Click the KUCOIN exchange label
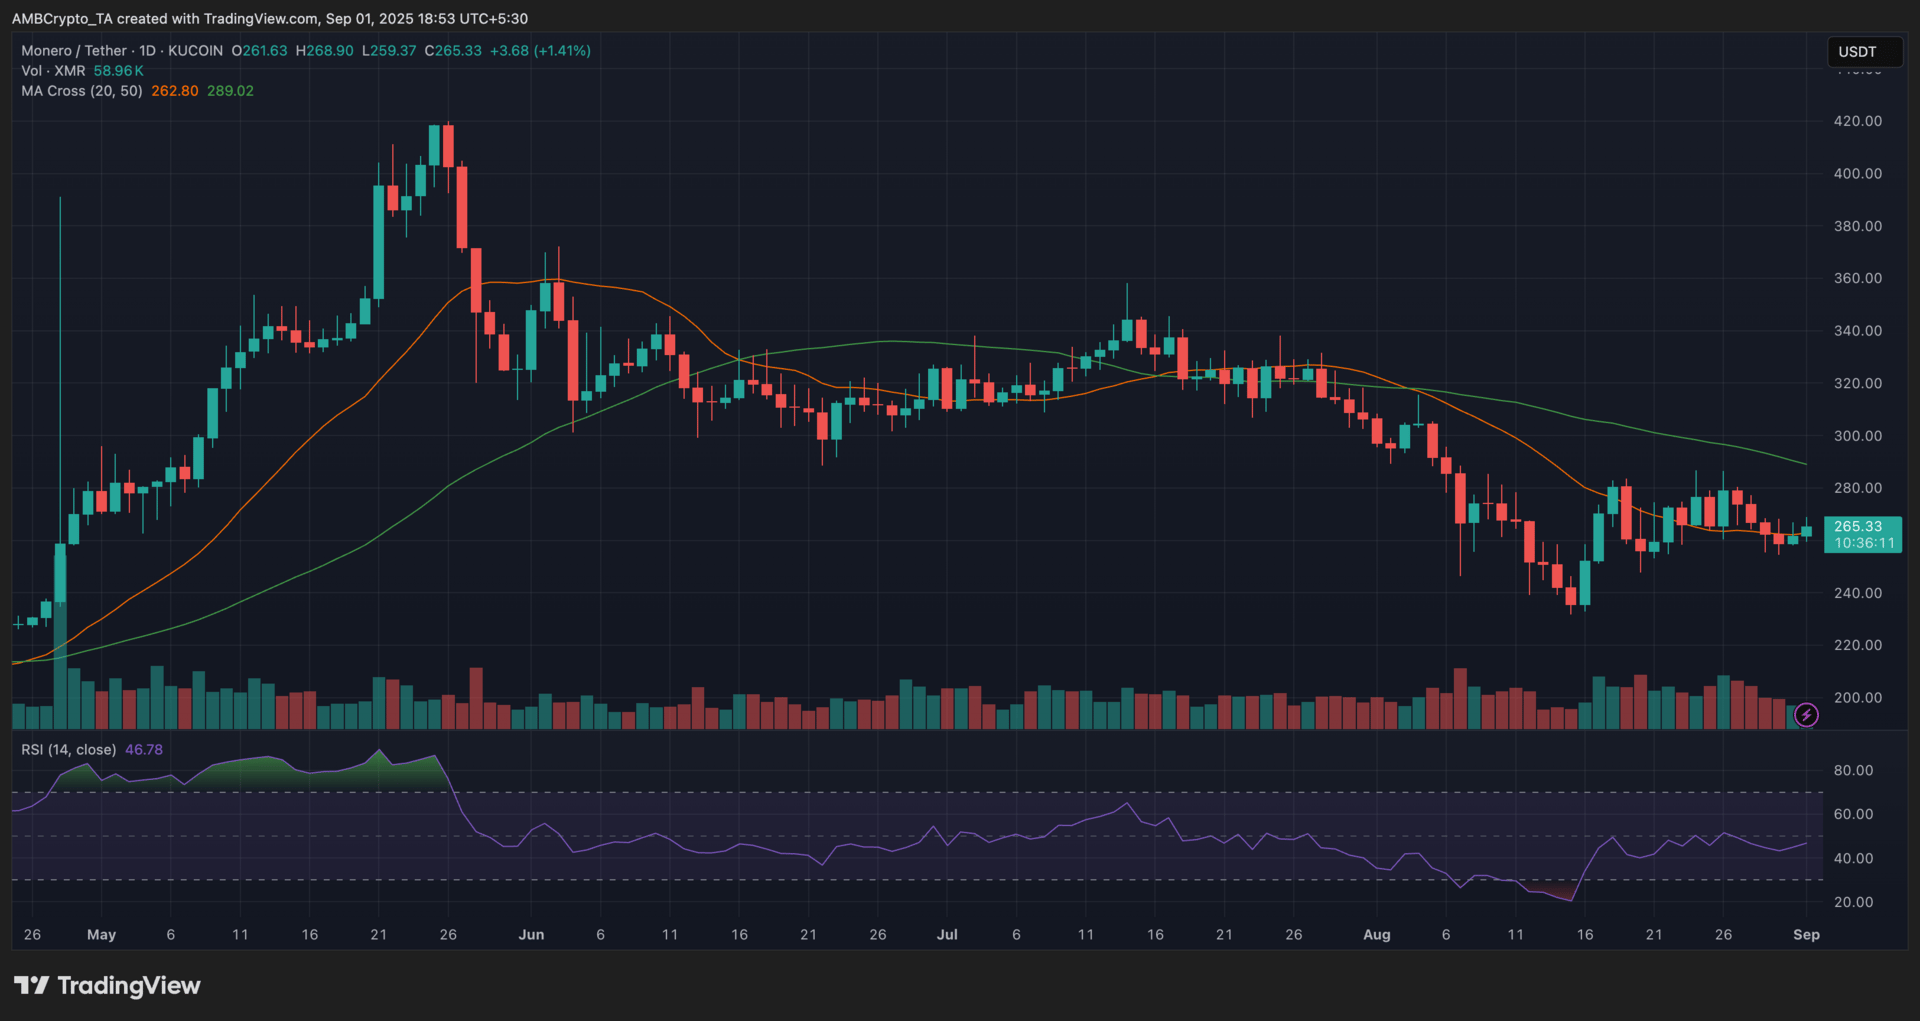The width and height of the screenshot is (1920, 1021). point(195,51)
